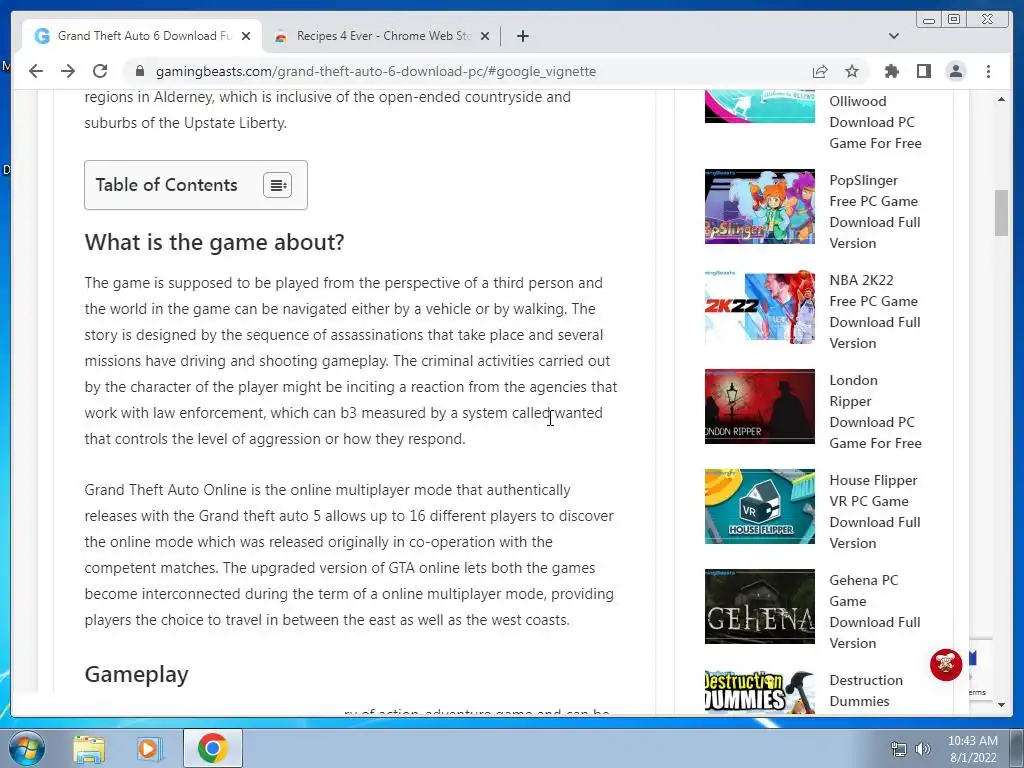The image size is (1024, 768).
Task: Click the page scrollbar up arrow
Action: pyautogui.click(x=1001, y=99)
